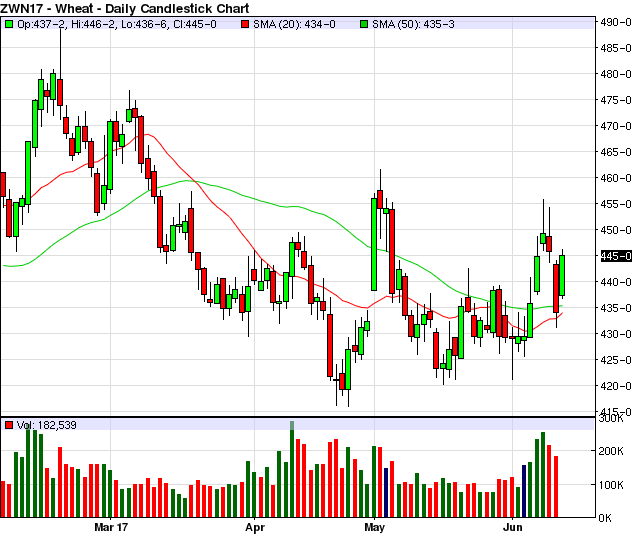Click the highlighted 445-0 current price marker
This screenshot has width=640, height=536.
(x=616, y=256)
